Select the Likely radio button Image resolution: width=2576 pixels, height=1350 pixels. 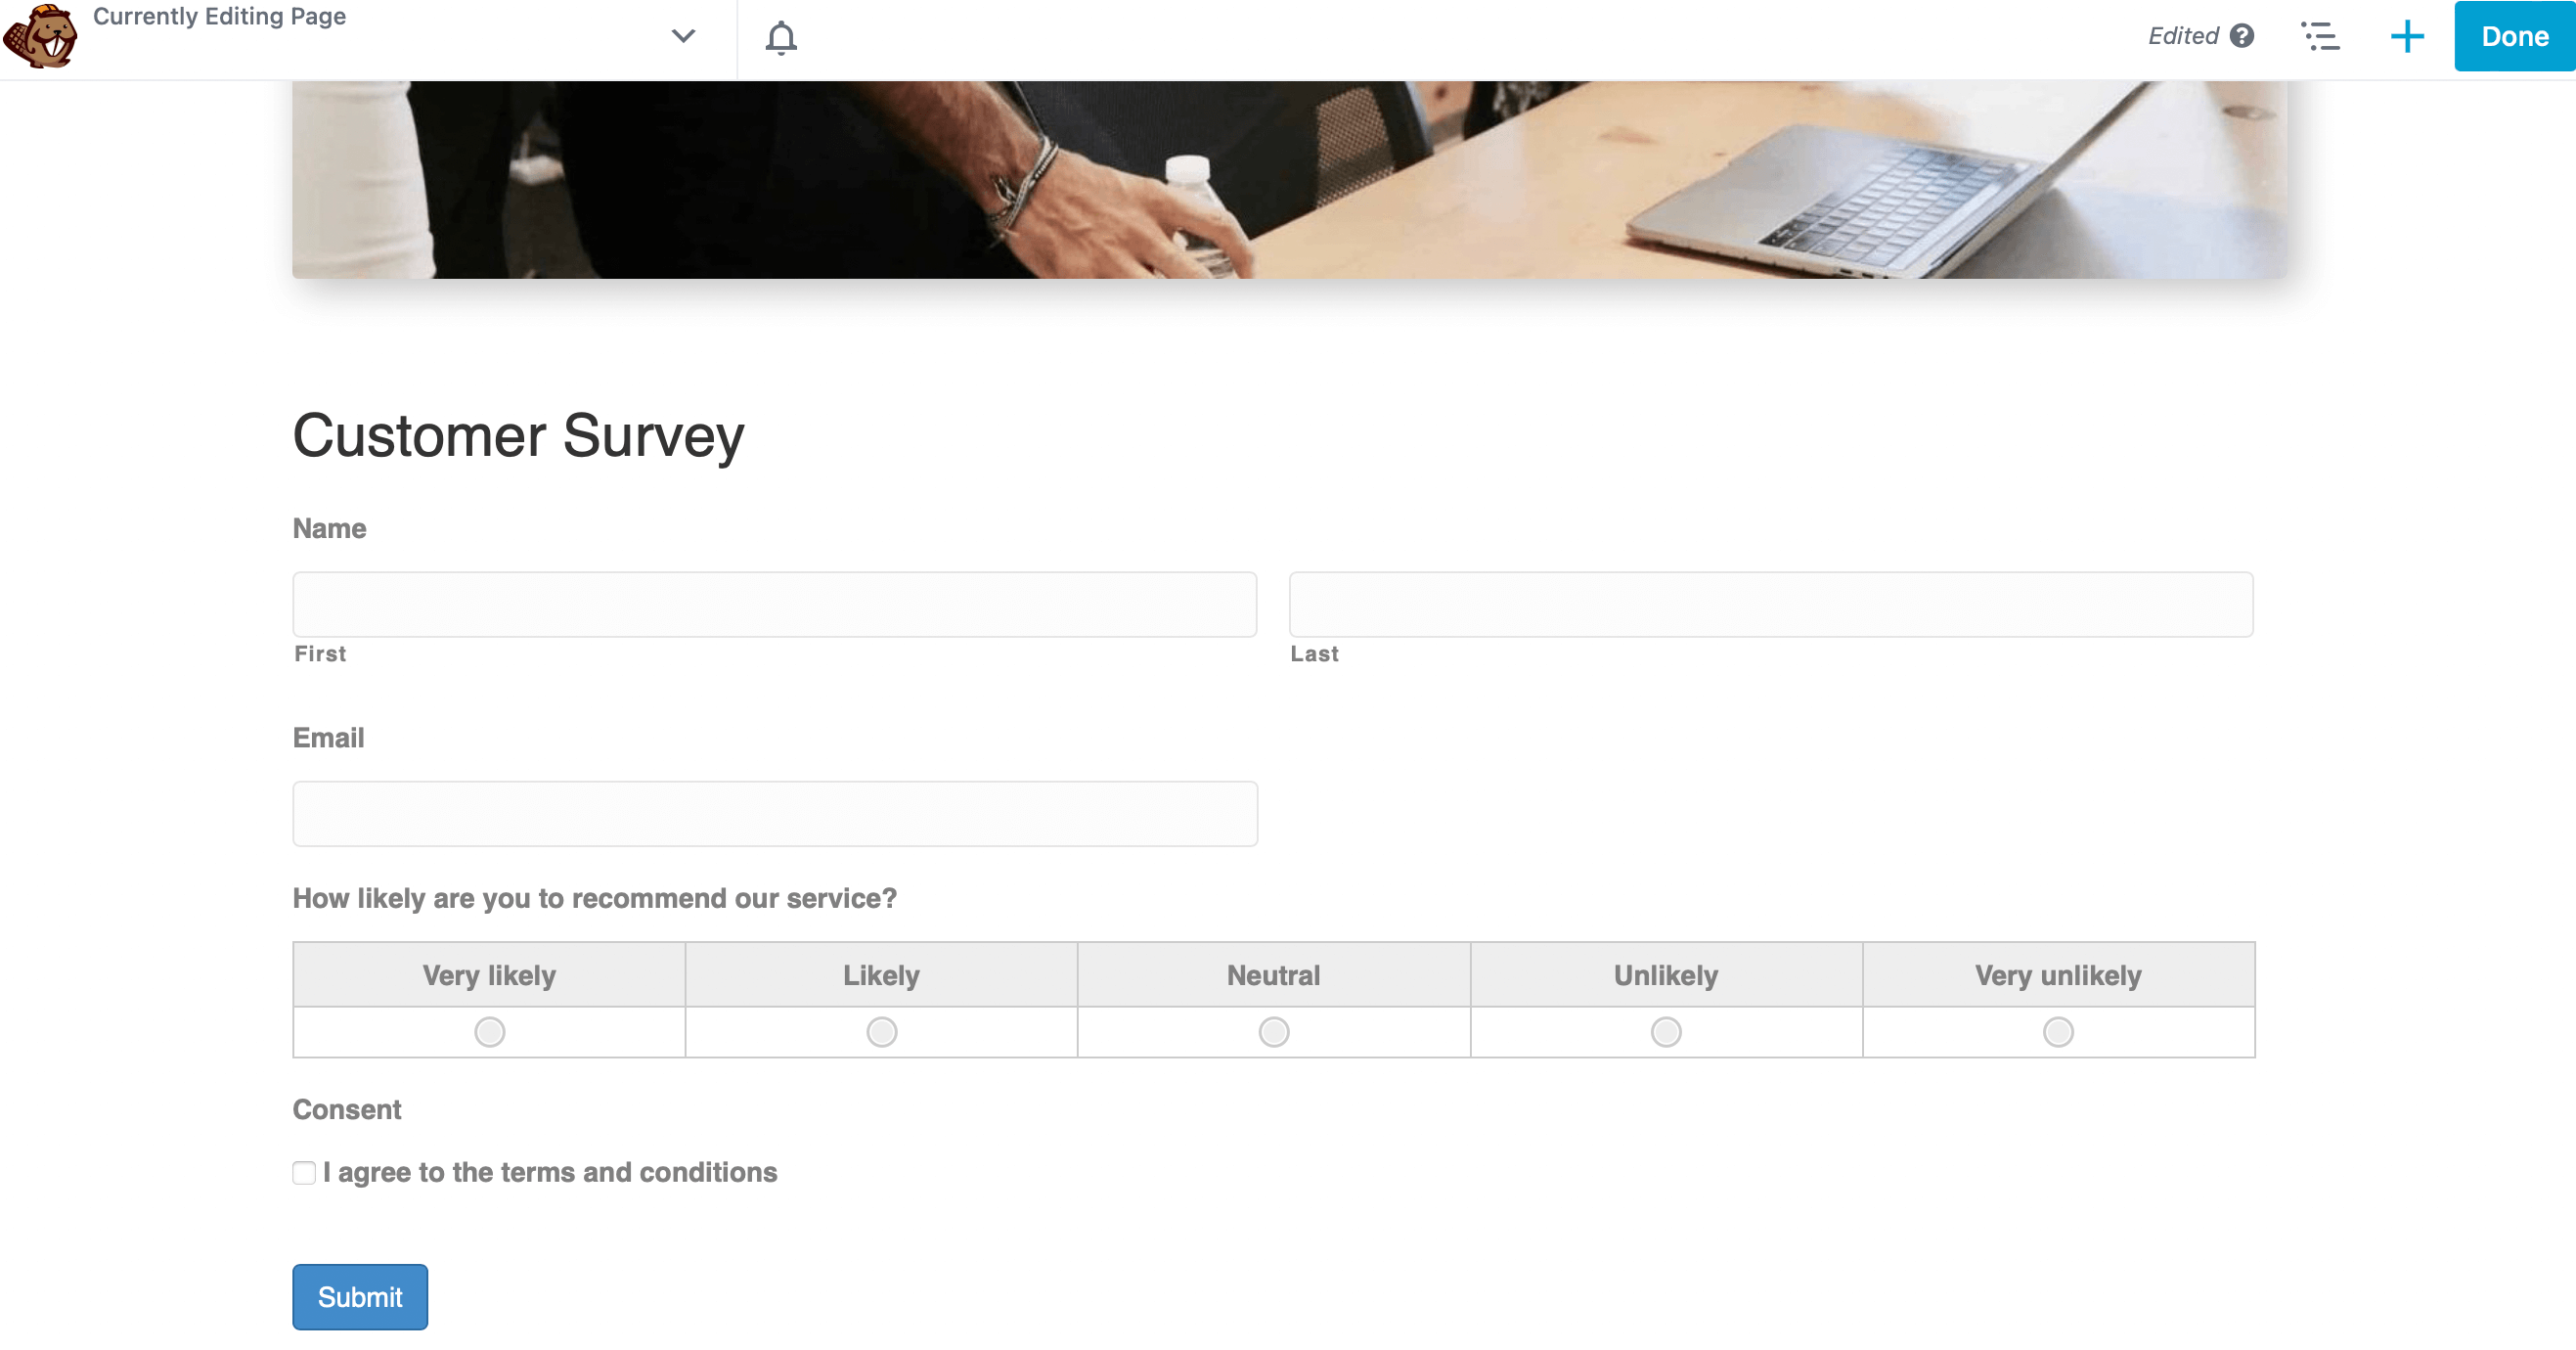881,1031
